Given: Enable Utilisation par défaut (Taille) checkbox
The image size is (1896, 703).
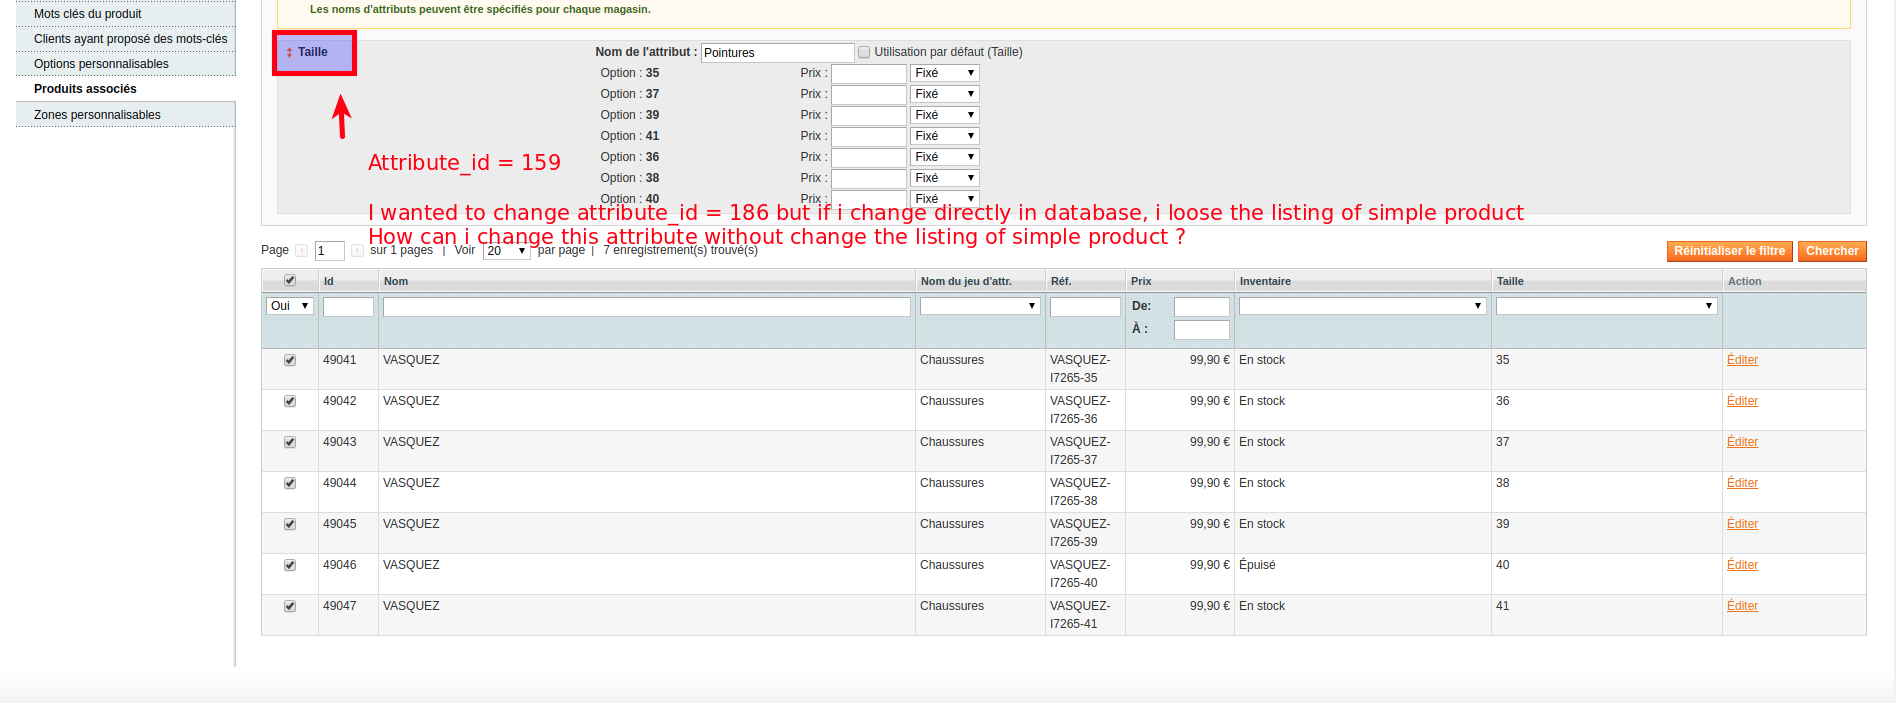Looking at the screenshot, I should click(x=864, y=52).
